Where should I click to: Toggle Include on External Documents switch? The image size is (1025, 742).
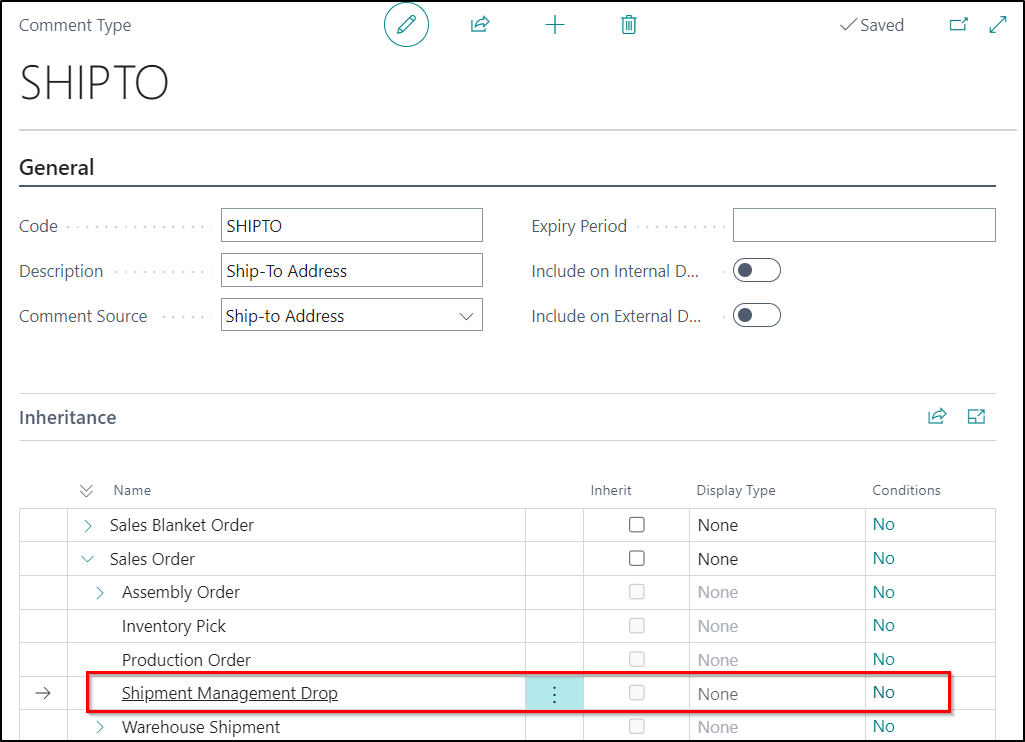click(756, 315)
